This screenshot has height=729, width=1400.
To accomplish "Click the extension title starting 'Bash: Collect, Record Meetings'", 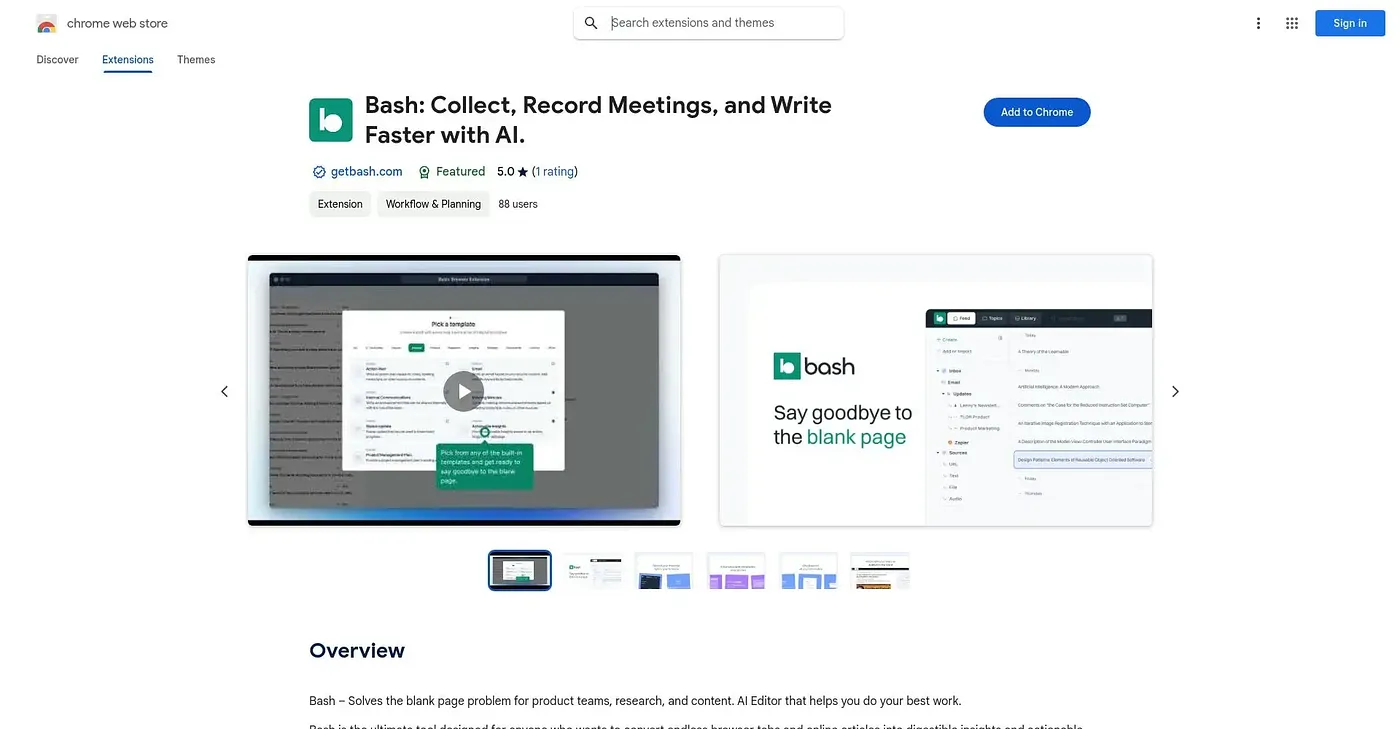I will [x=598, y=120].
